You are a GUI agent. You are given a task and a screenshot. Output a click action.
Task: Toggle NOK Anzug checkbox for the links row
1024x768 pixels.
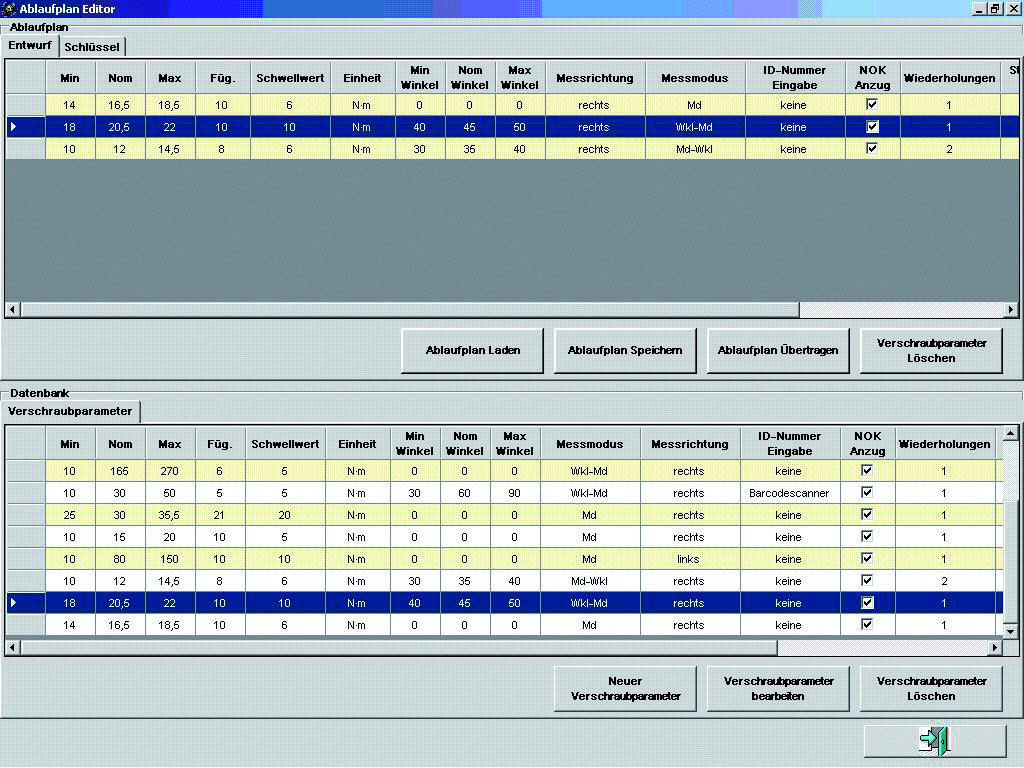[x=867, y=558]
